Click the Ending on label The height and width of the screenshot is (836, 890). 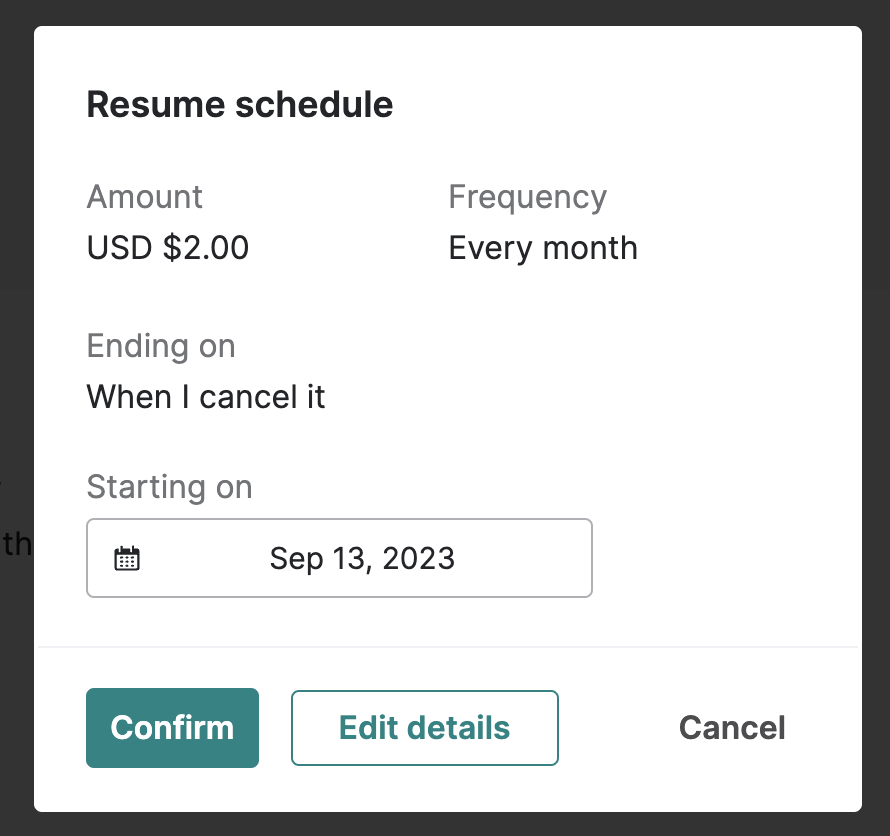(x=161, y=346)
